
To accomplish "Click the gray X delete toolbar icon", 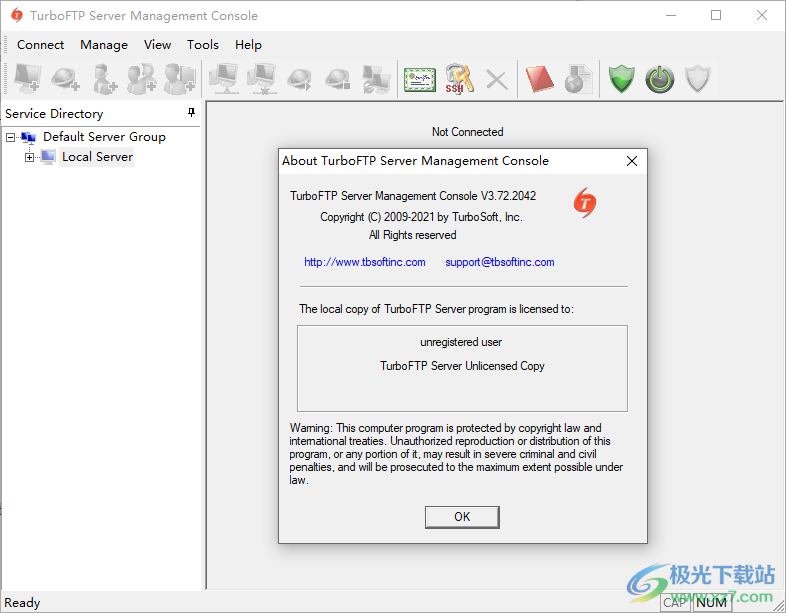I will coord(497,79).
